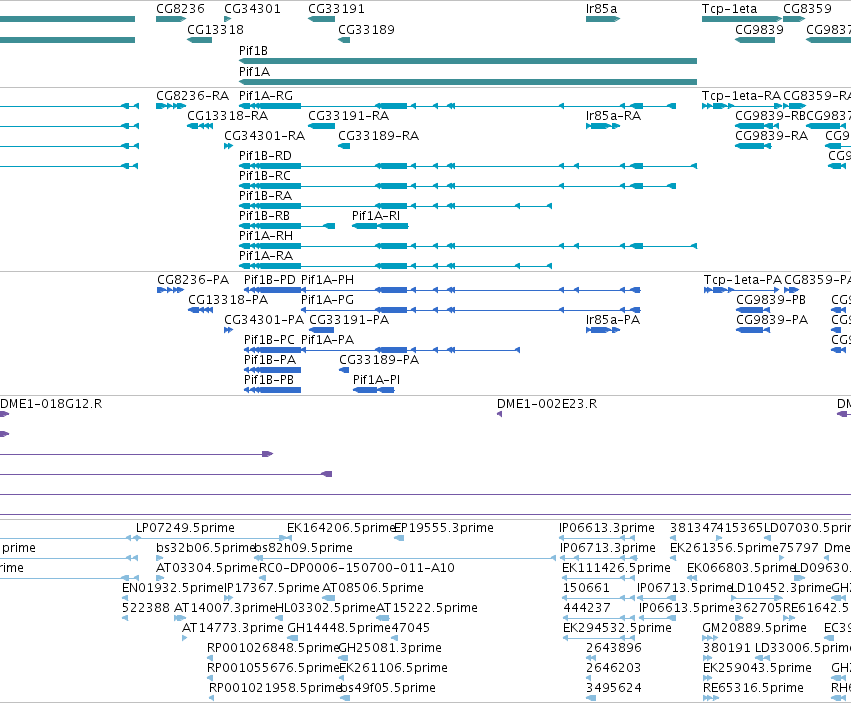This screenshot has width=851, height=703.
Task: Click EST label LP07249.5prime
Action: point(185,528)
